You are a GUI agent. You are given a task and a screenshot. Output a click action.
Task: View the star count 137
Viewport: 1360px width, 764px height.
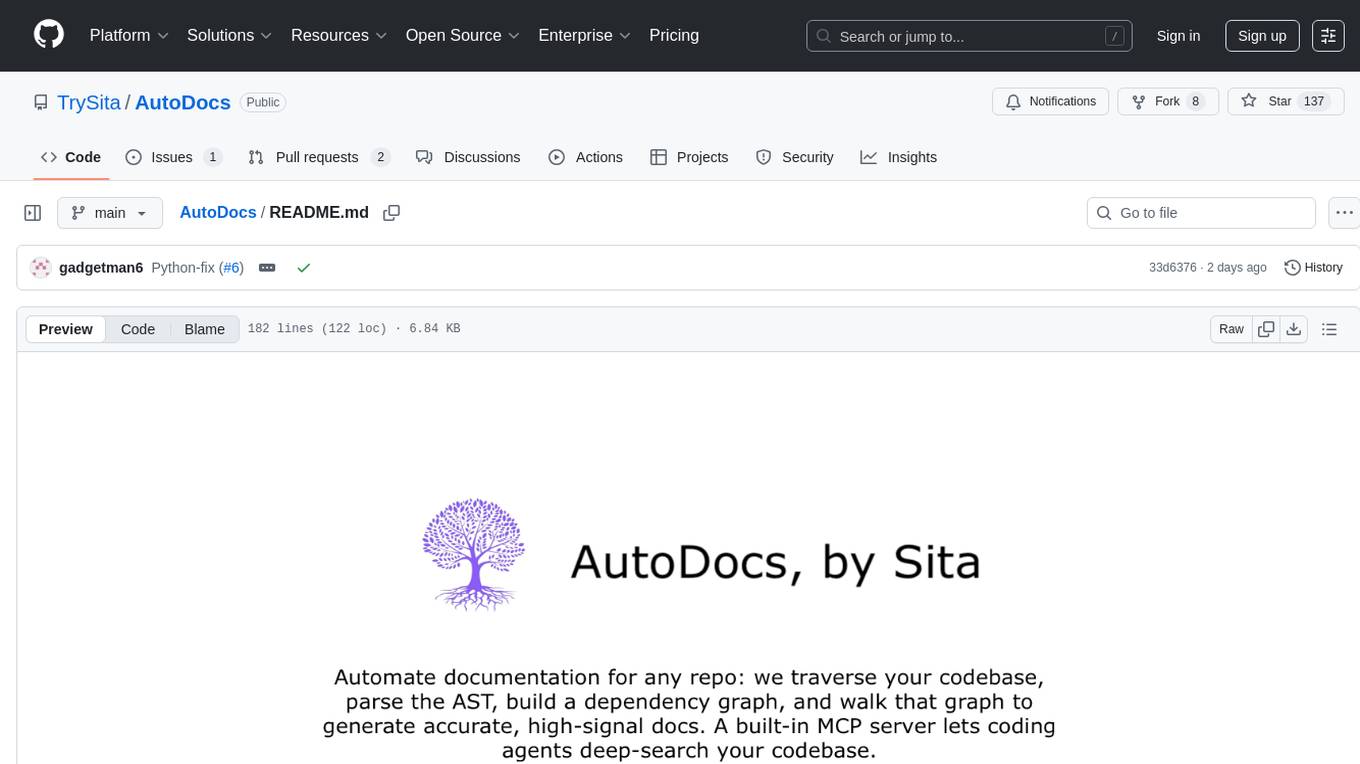(x=1314, y=101)
